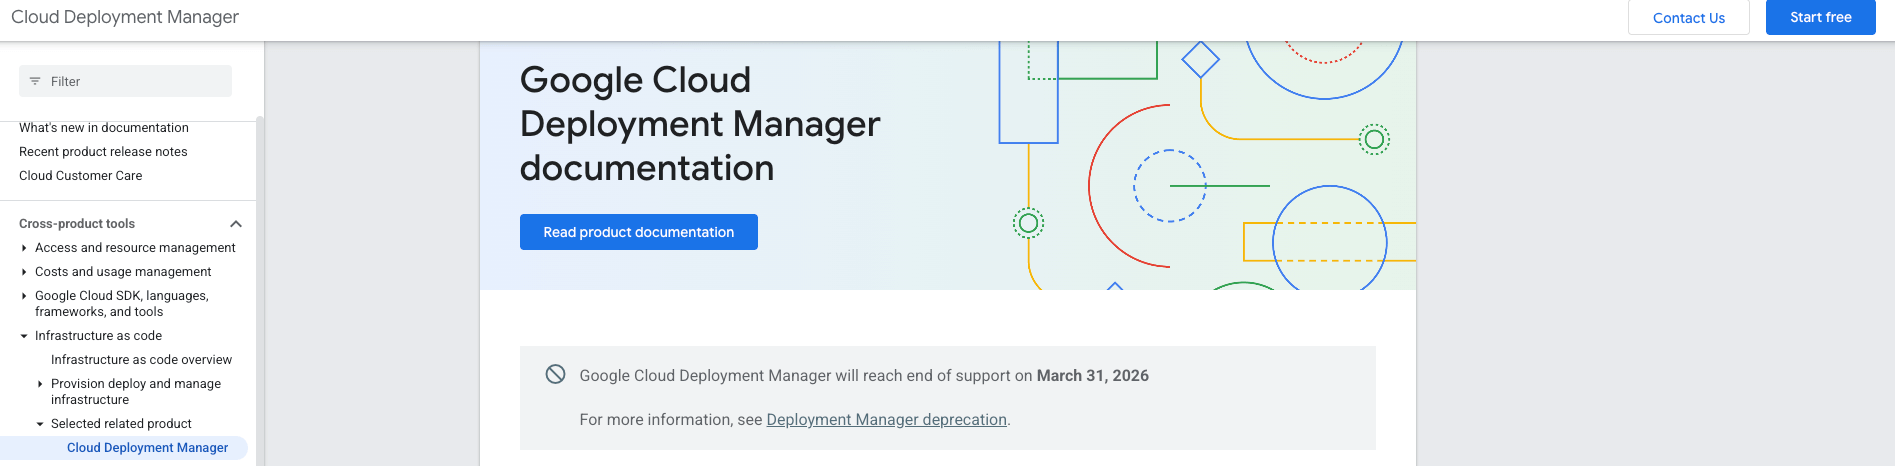The height and width of the screenshot is (466, 1895).
Task: Expand Provision deploy and manage infrastructure arrow
Action: (40, 384)
